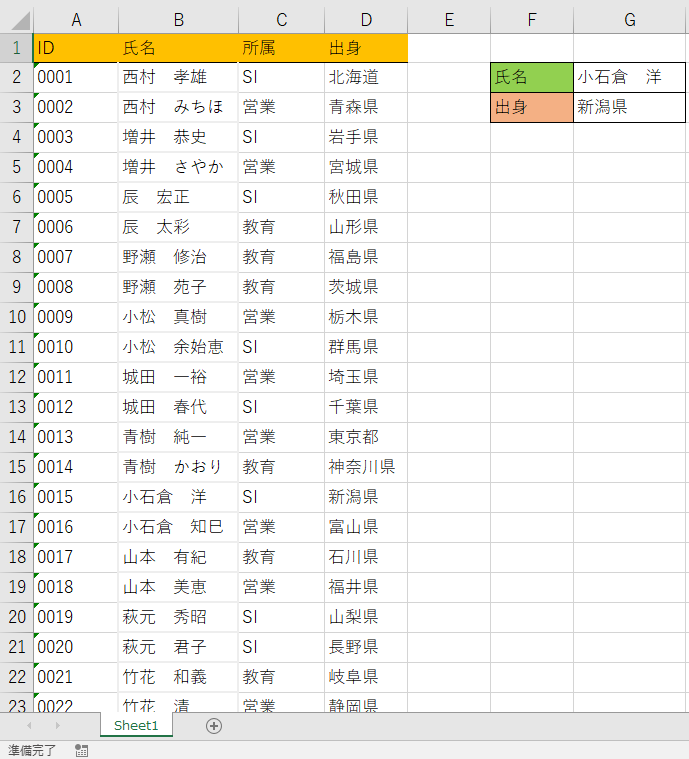Click the name 西村 孝雄
689x759 pixels.
tap(165, 77)
